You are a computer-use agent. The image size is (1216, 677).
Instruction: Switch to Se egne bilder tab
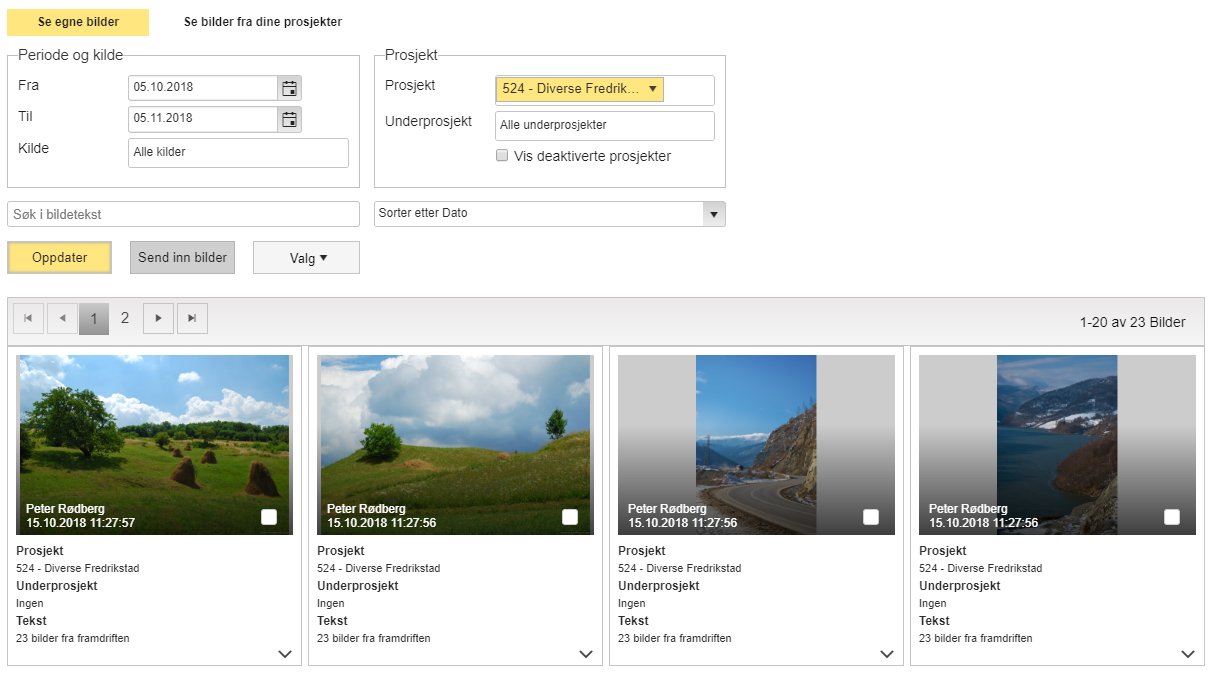click(x=78, y=22)
